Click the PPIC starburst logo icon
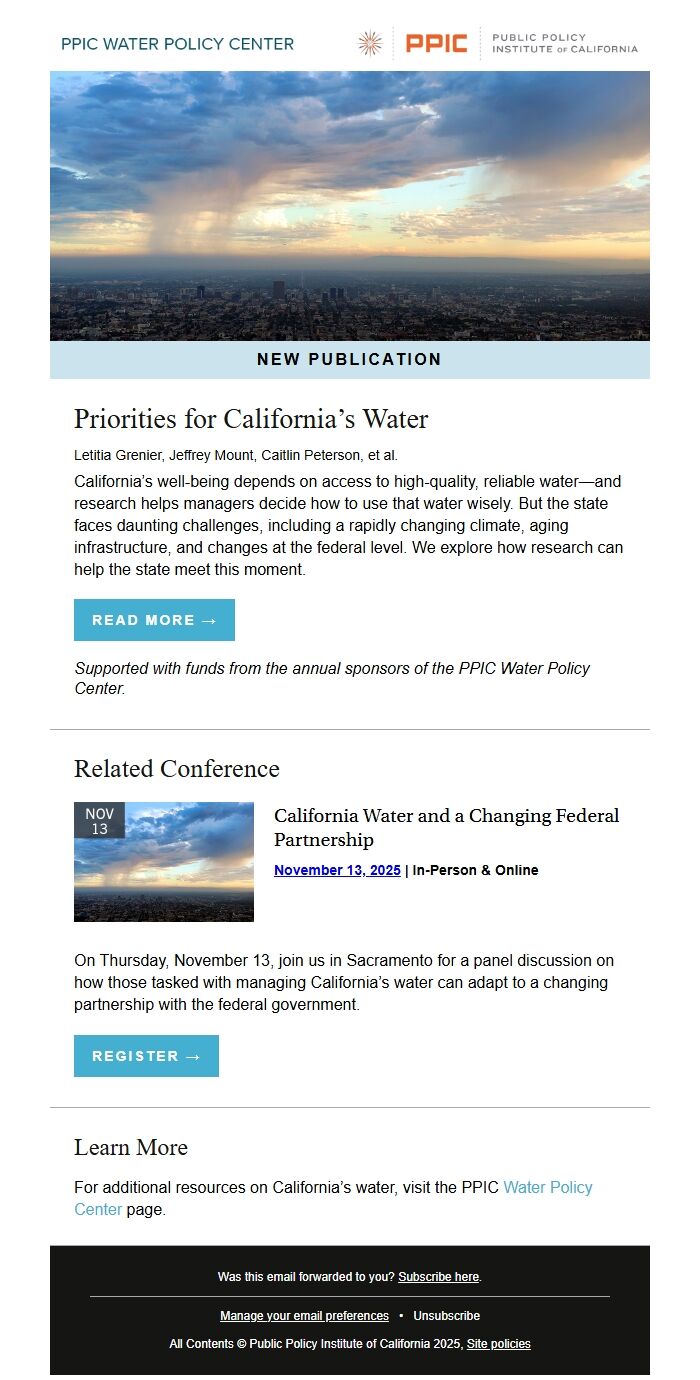 (370, 44)
